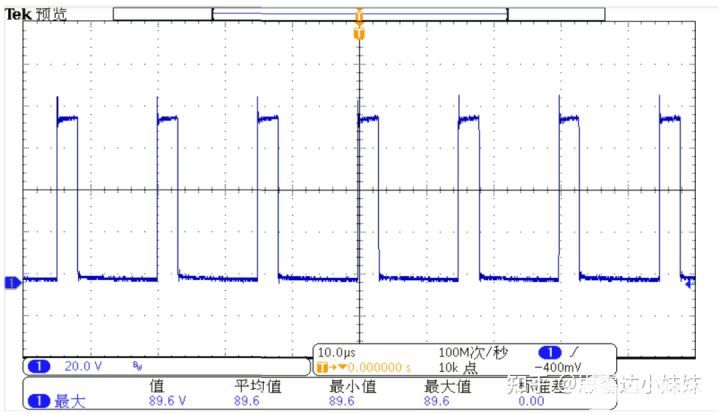Click the 89.6 V measurement value
720x414 pixels.
click(x=167, y=401)
